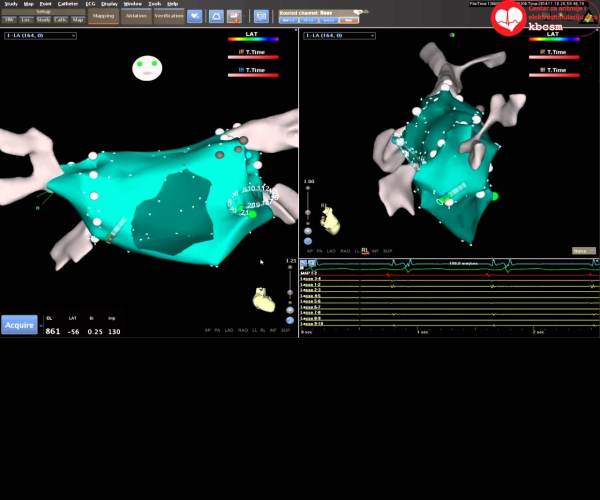Select PA view in left viewer
600x500 pixels.
pyautogui.click(x=217, y=330)
